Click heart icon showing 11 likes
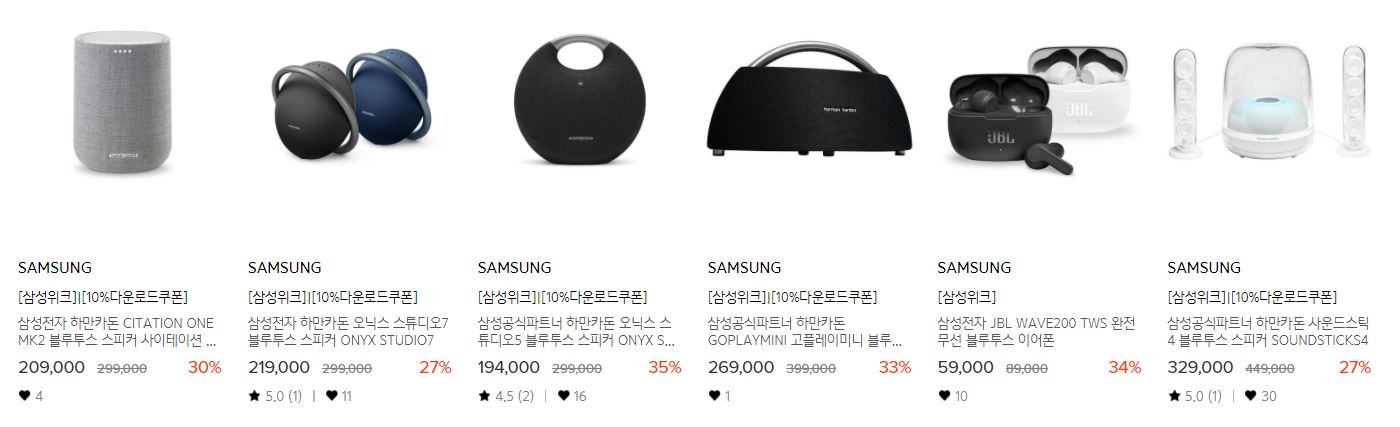 (x=332, y=396)
